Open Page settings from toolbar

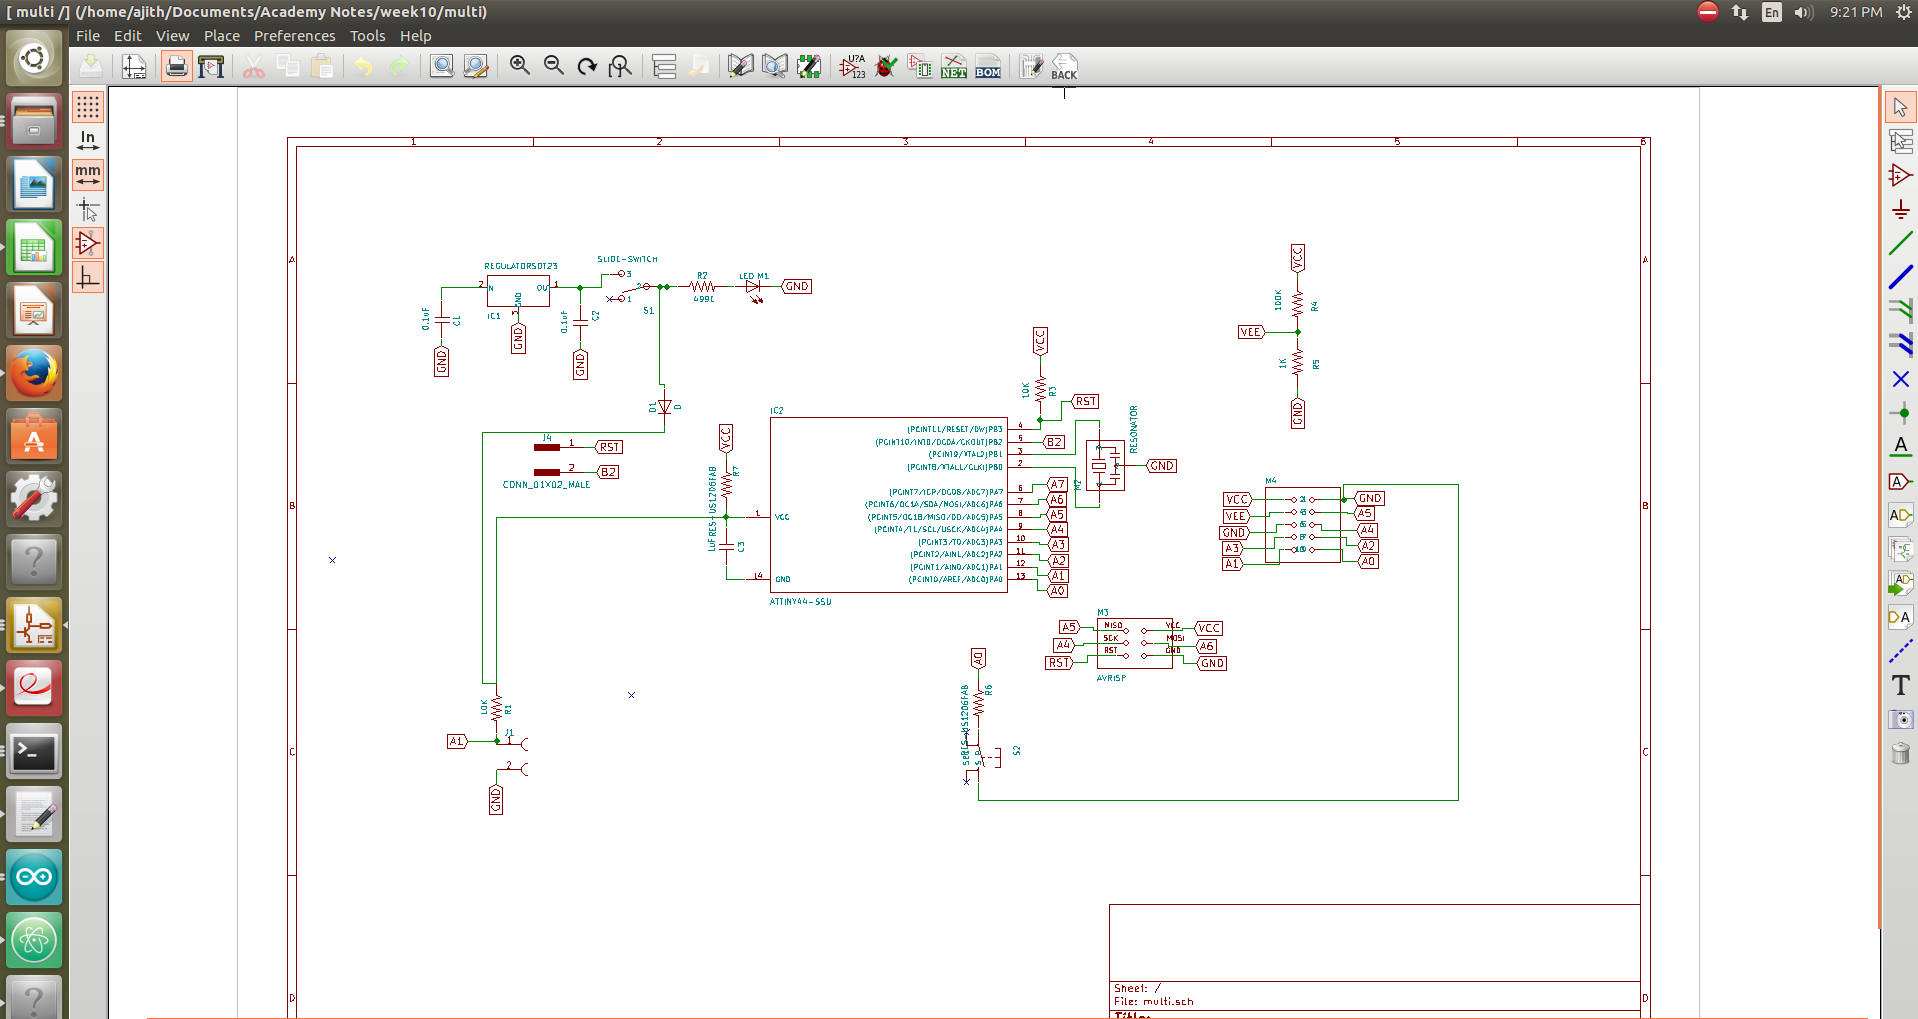(134, 66)
